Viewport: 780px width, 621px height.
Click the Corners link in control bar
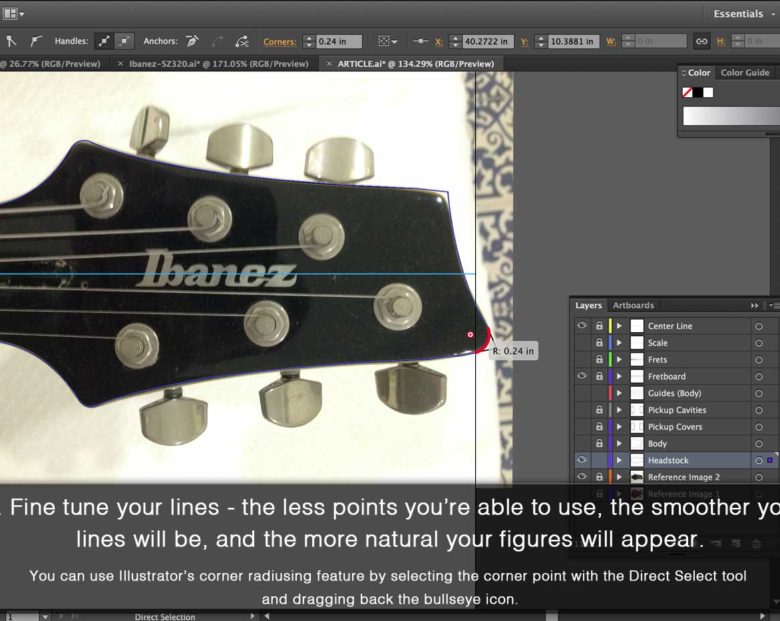click(x=279, y=42)
